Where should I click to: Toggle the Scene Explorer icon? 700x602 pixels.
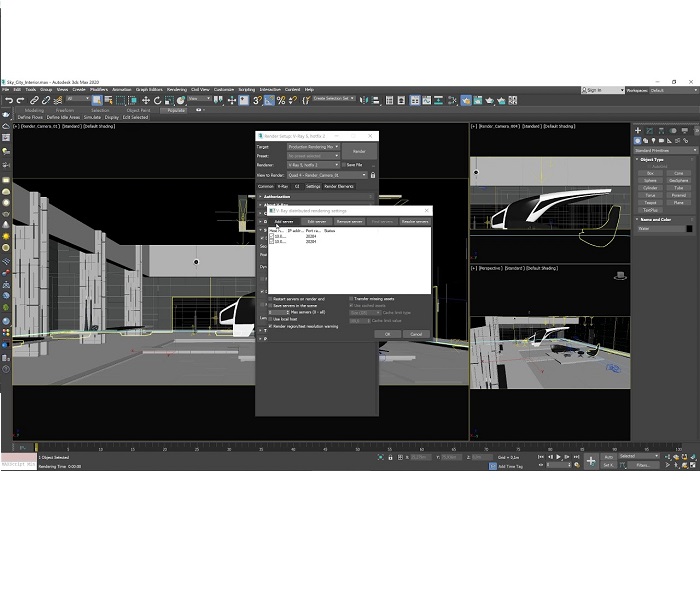pyautogui.click(x=389, y=100)
